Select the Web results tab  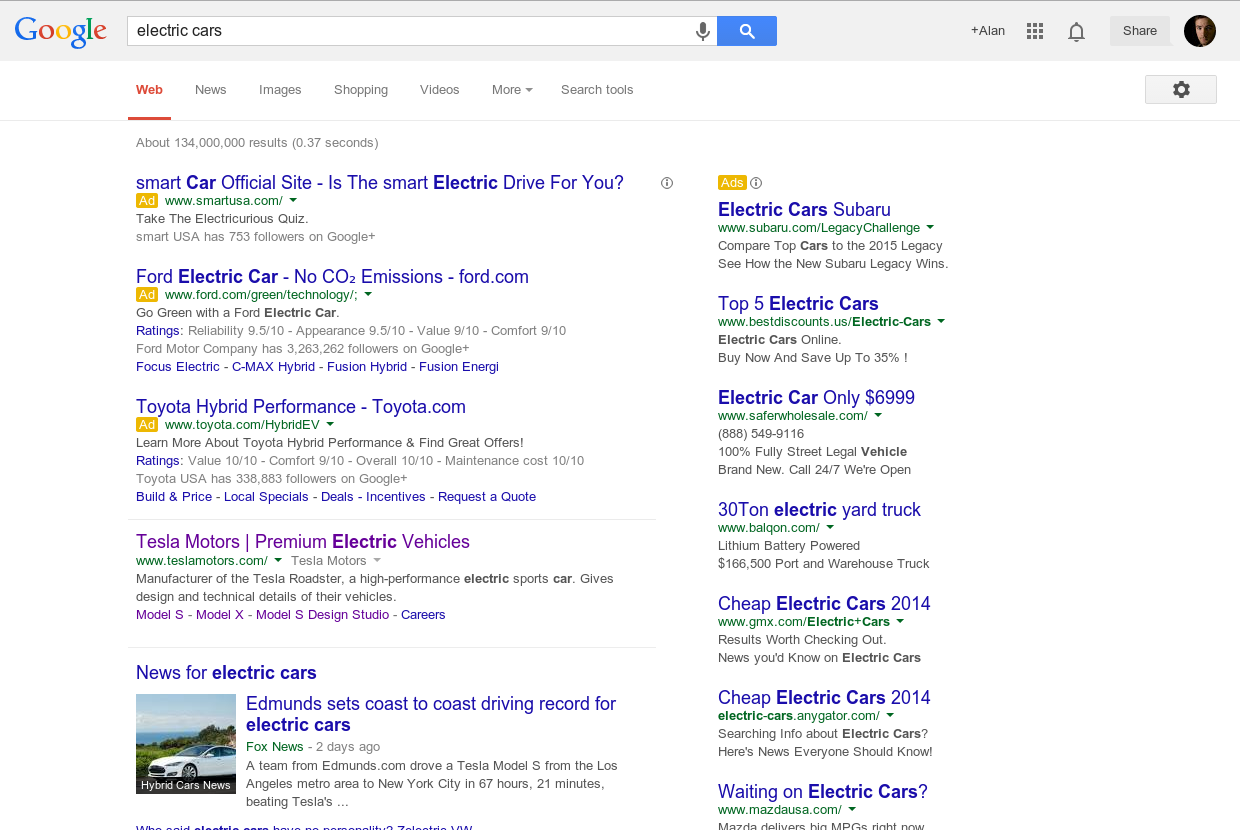(x=150, y=90)
